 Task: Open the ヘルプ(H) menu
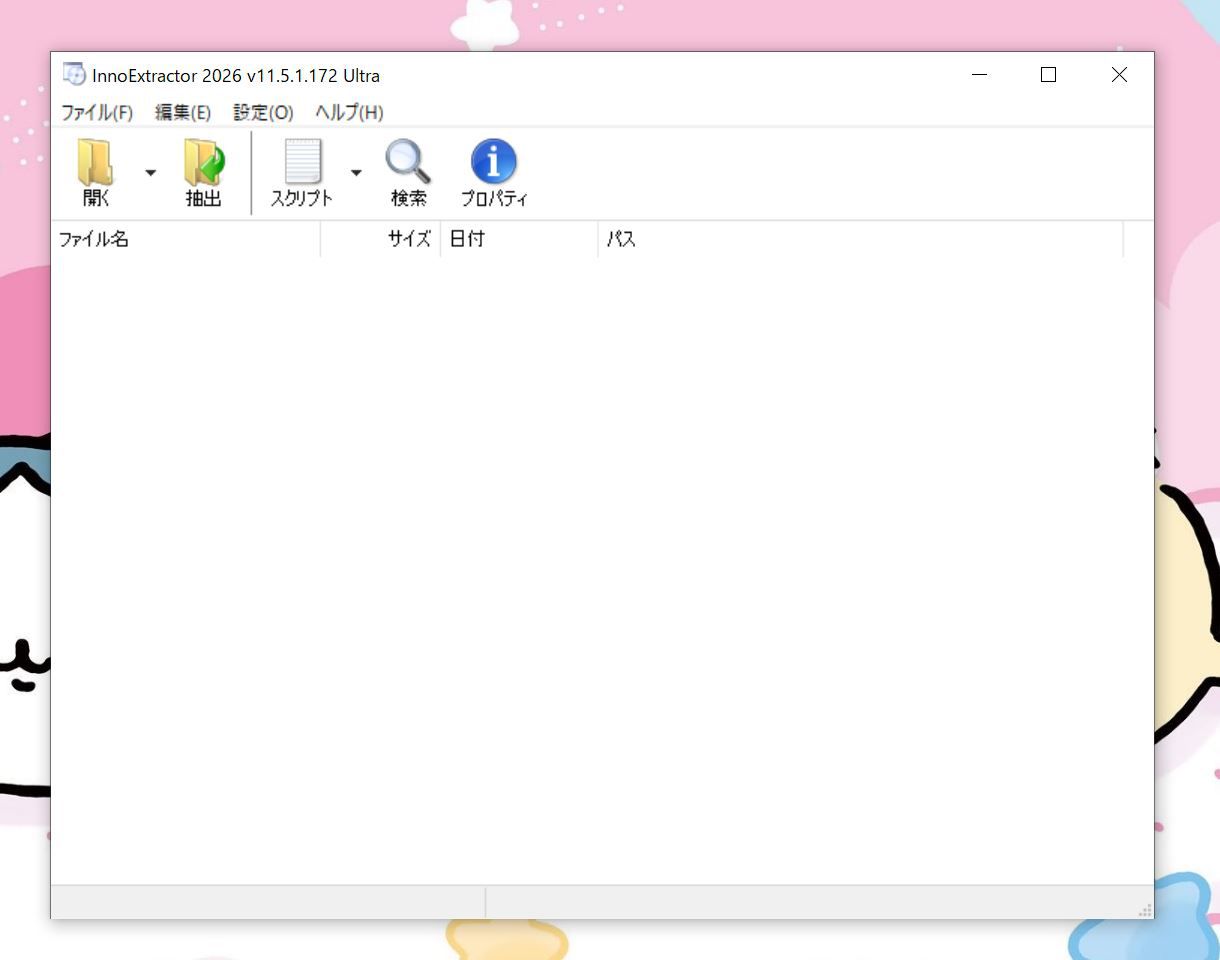(349, 112)
